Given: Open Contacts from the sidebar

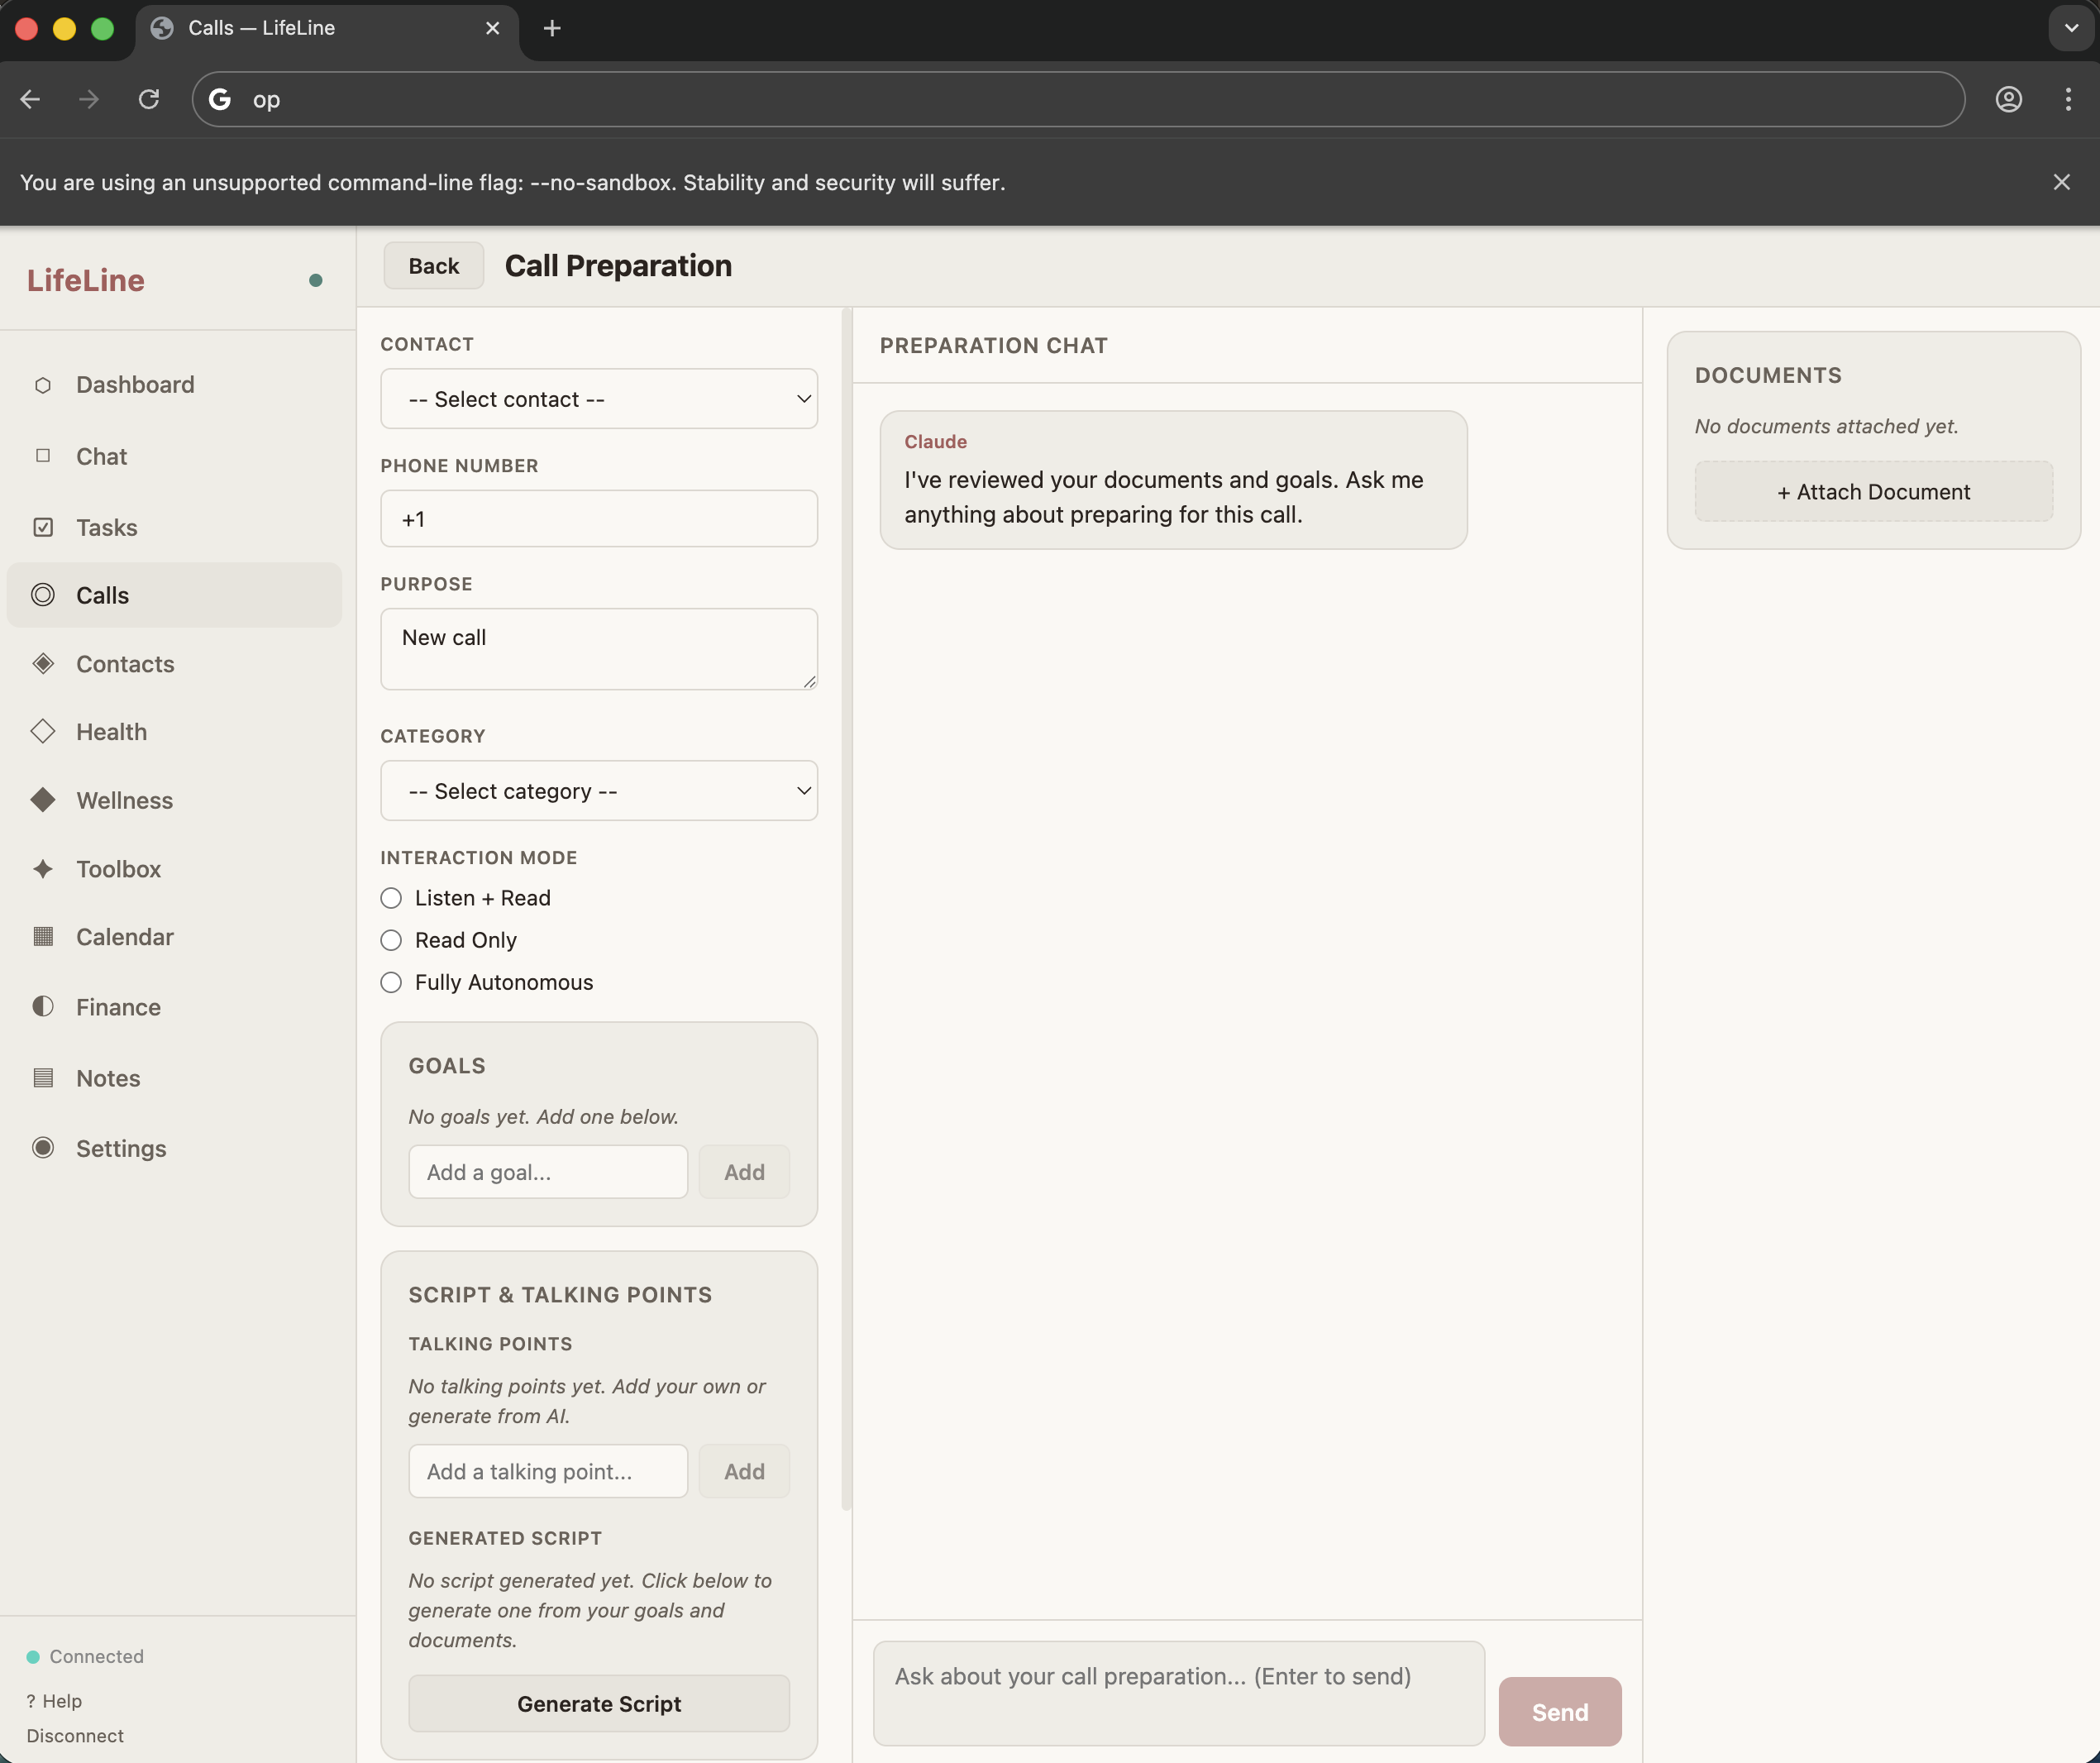Looking at the screenshot, I should point(44,663).
